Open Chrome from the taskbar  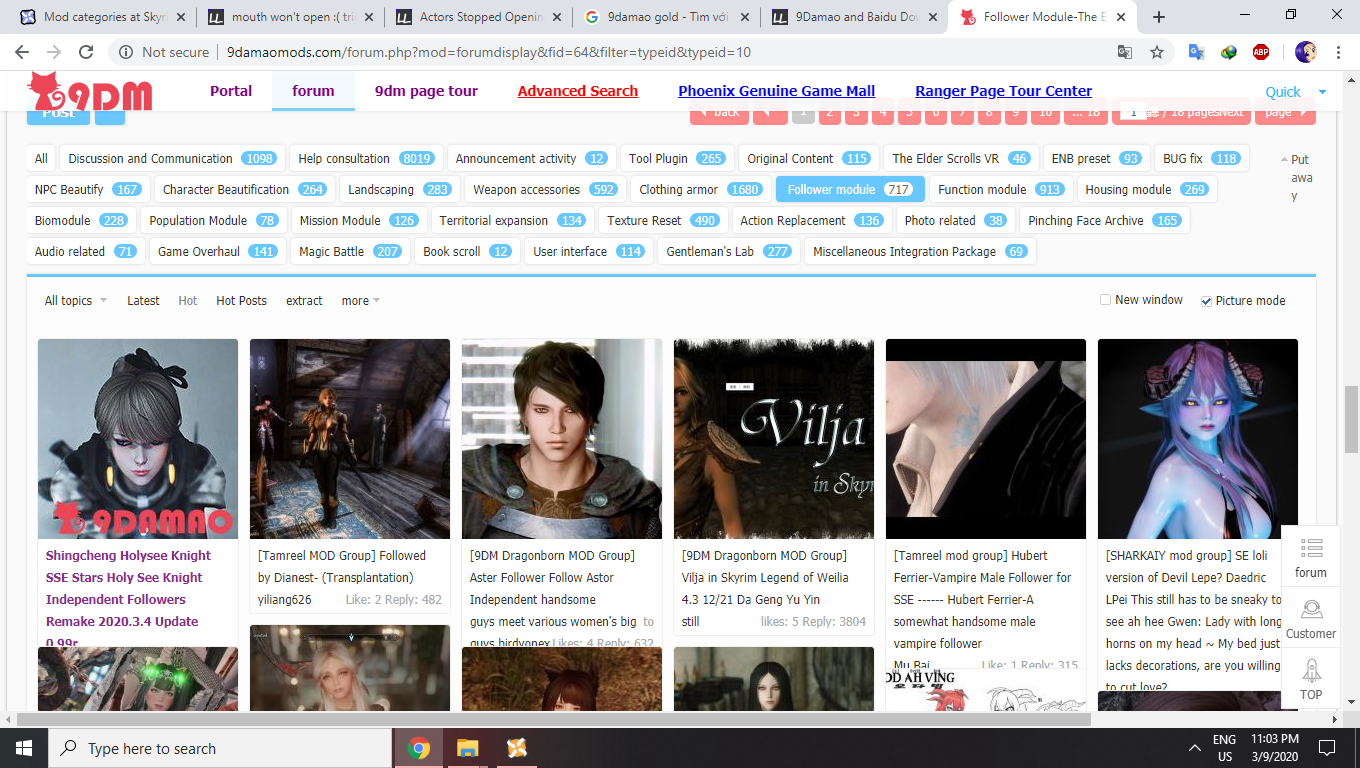(x=419, y=748)
